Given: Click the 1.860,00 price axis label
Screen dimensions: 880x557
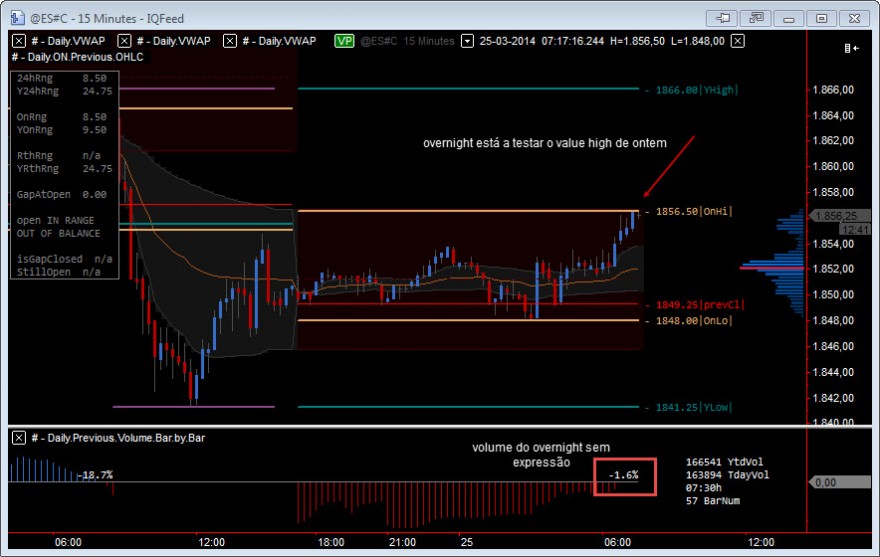Looking at the screenshot, I should pyautogui.click(x=833, y=166).
